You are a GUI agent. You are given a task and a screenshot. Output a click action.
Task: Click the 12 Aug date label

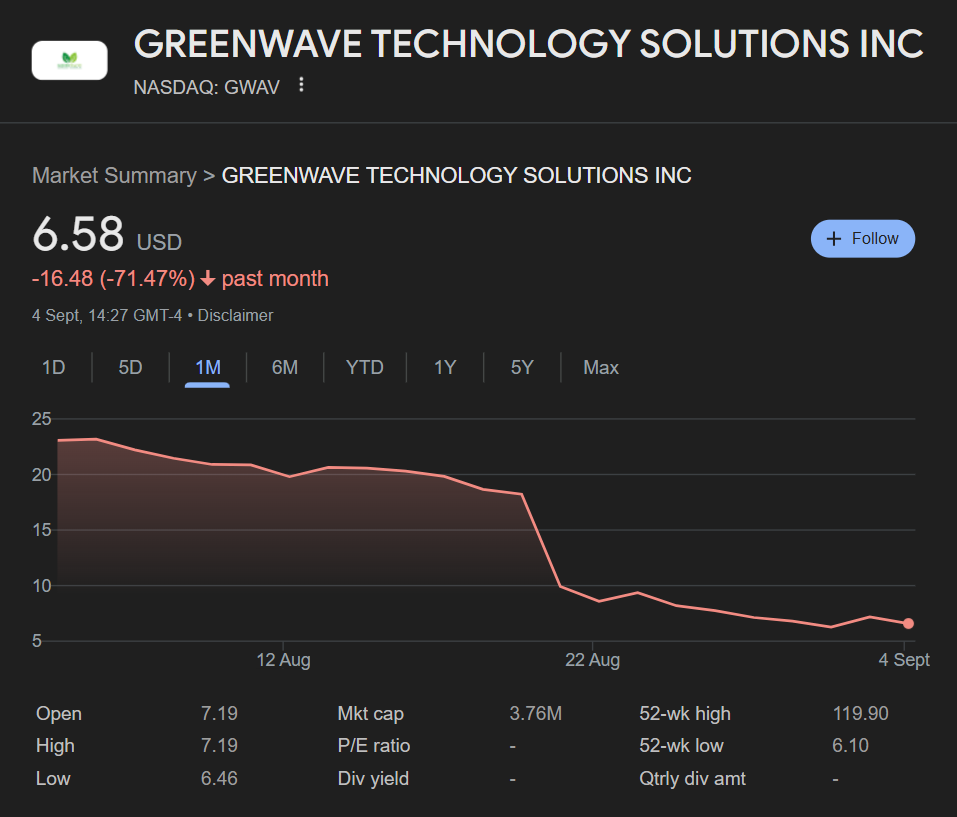(x=283, y=660)
